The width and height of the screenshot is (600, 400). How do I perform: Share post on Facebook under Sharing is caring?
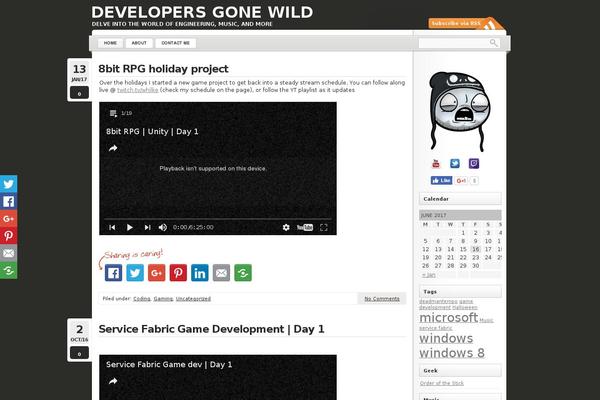pyautogui.click(x=113, y=273)
